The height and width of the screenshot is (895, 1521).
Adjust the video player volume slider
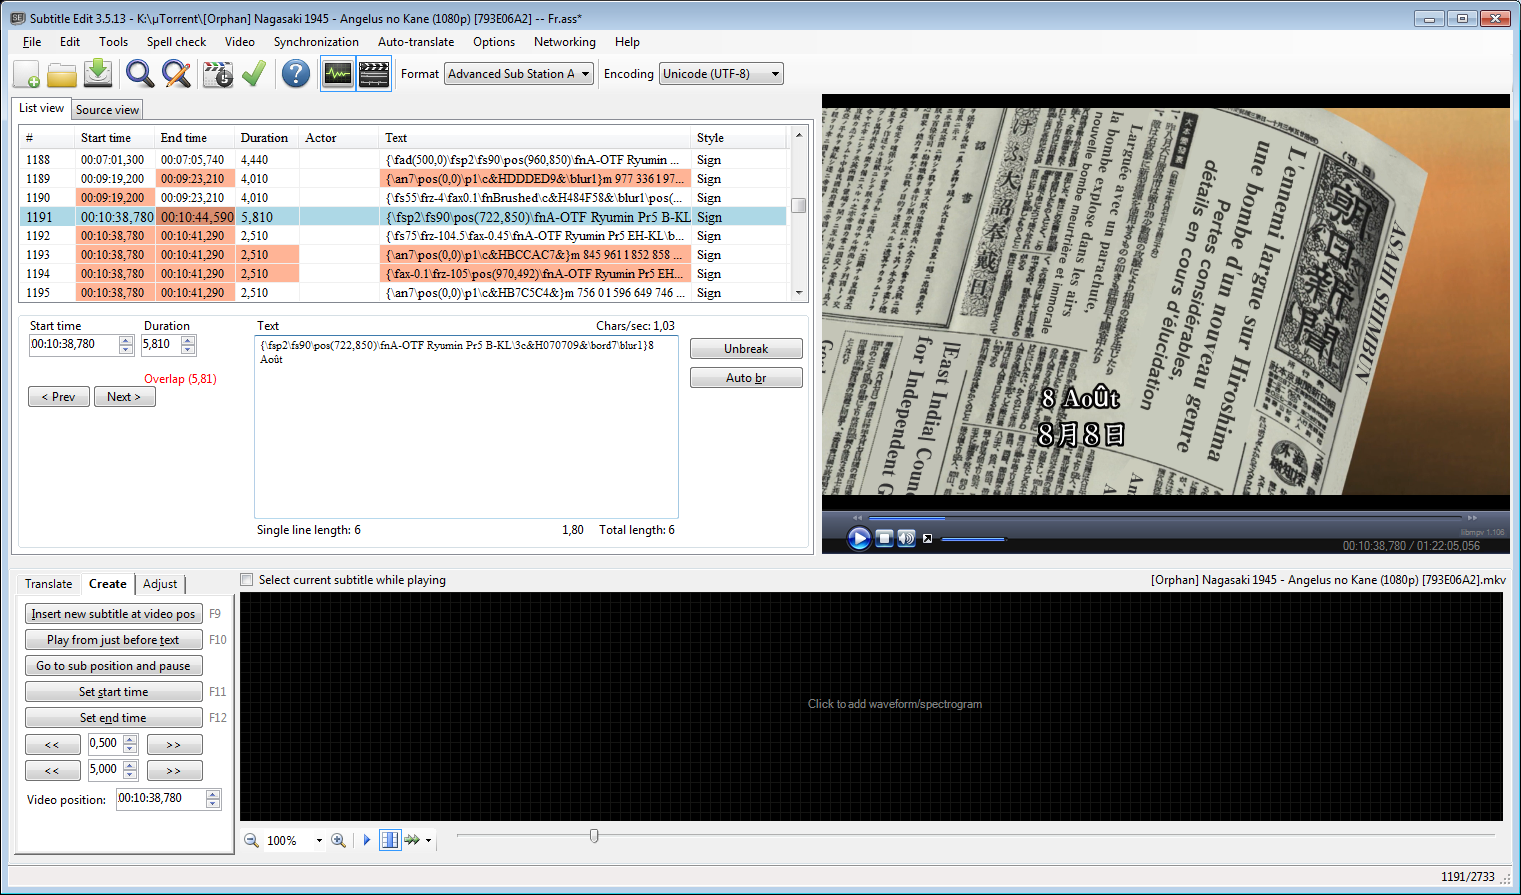click(x=973, y=539)
